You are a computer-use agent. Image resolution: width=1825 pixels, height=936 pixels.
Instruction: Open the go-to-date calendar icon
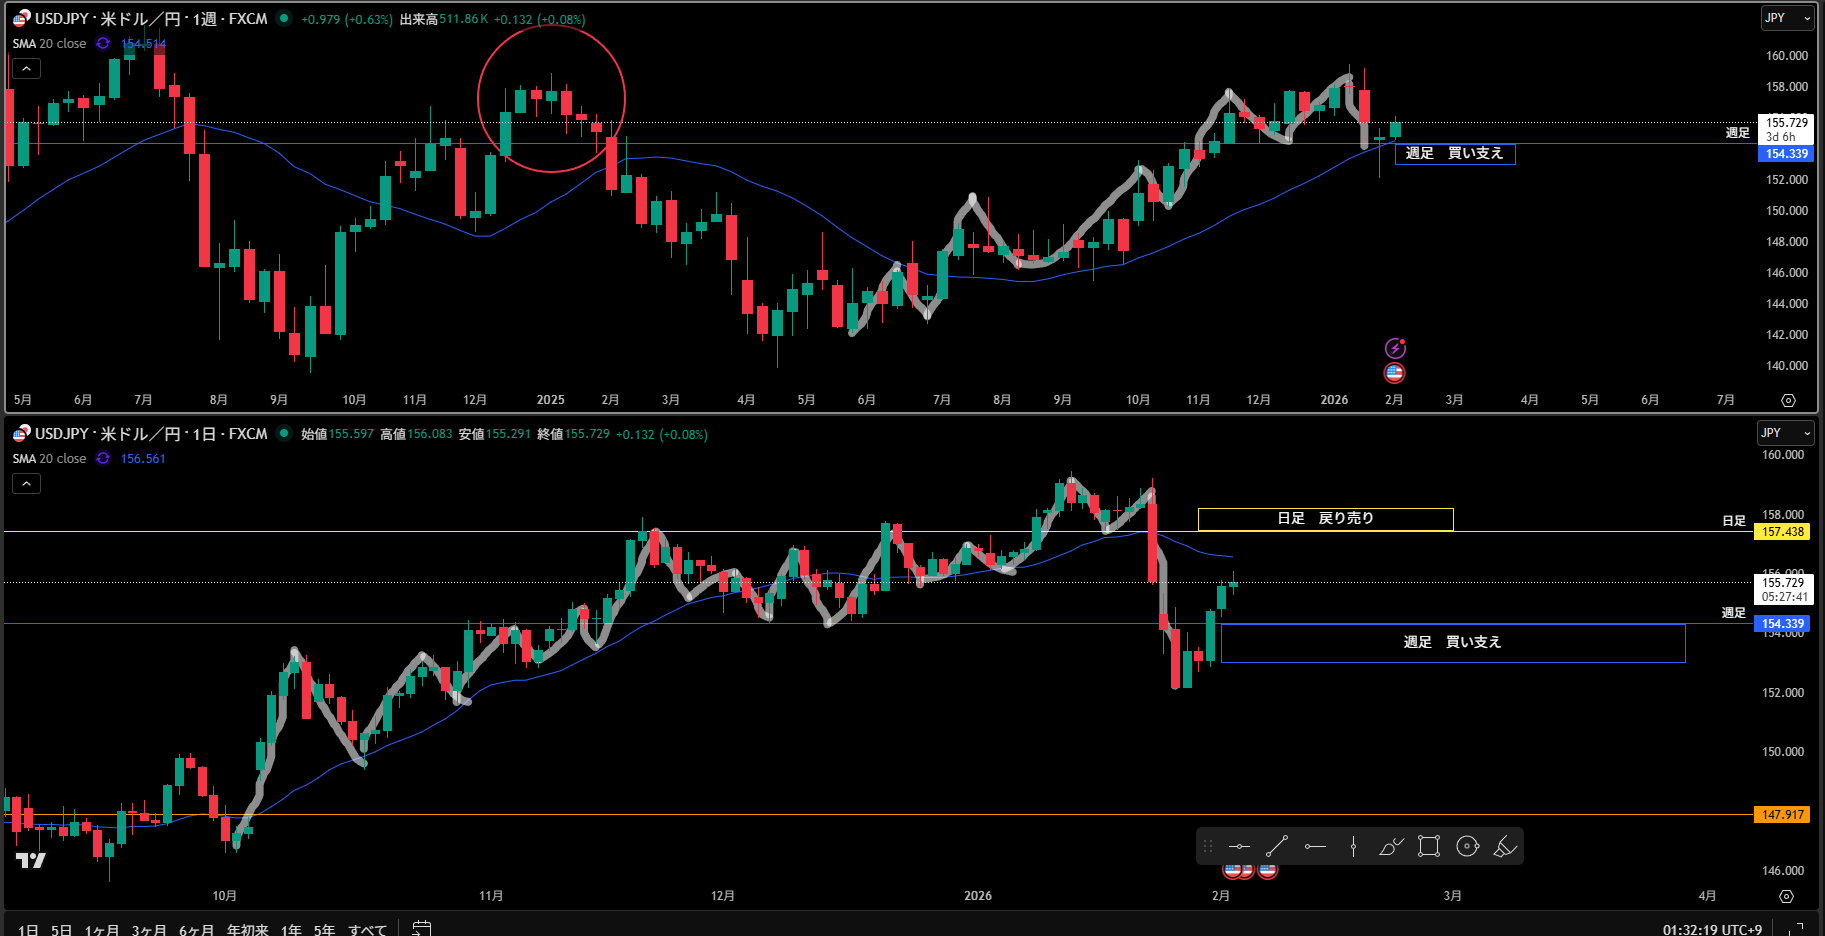point(422,928)
